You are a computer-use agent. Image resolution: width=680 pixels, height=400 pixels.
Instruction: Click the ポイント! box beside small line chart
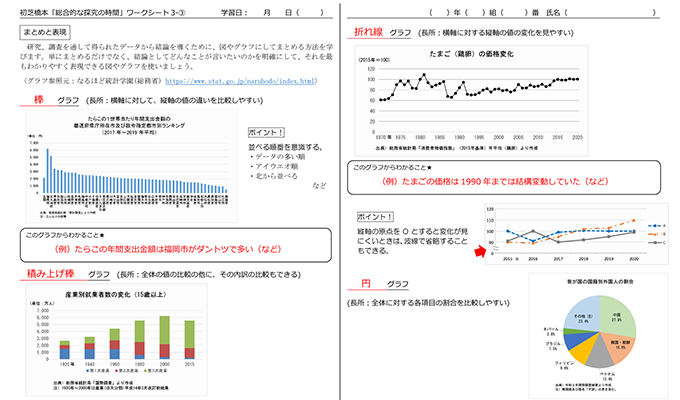[x=375, y=216]
